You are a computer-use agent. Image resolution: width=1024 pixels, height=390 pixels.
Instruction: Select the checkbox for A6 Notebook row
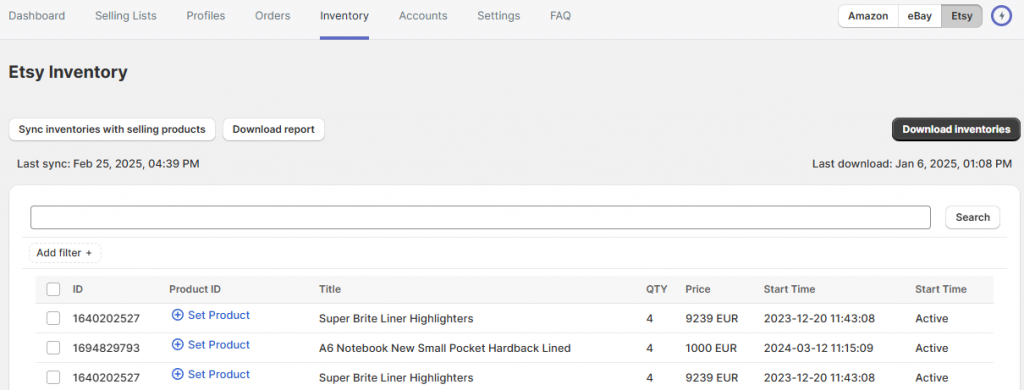point(54,348)
